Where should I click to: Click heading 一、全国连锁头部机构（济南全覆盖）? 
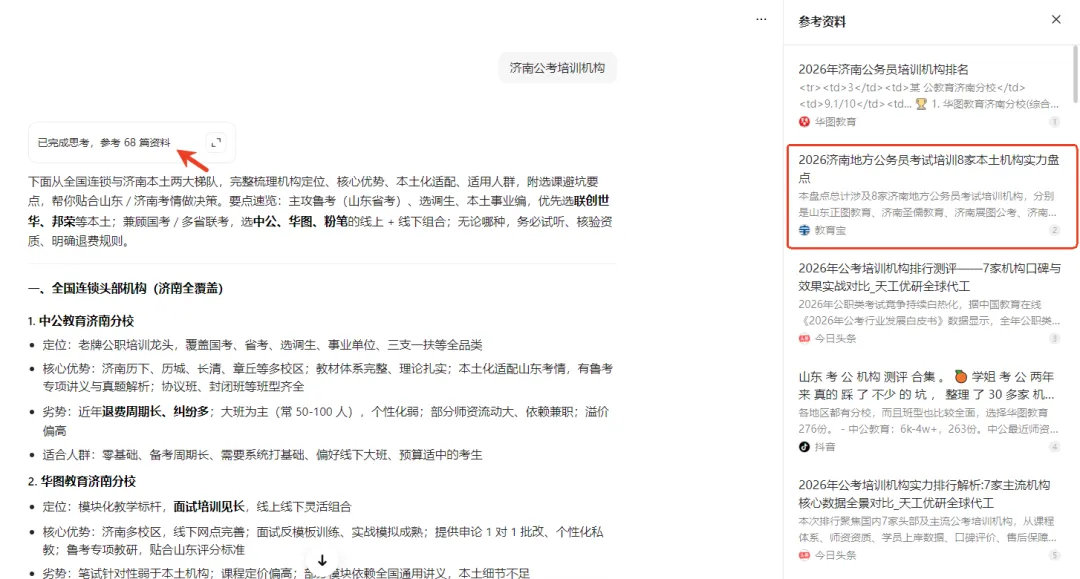(125, 288)
